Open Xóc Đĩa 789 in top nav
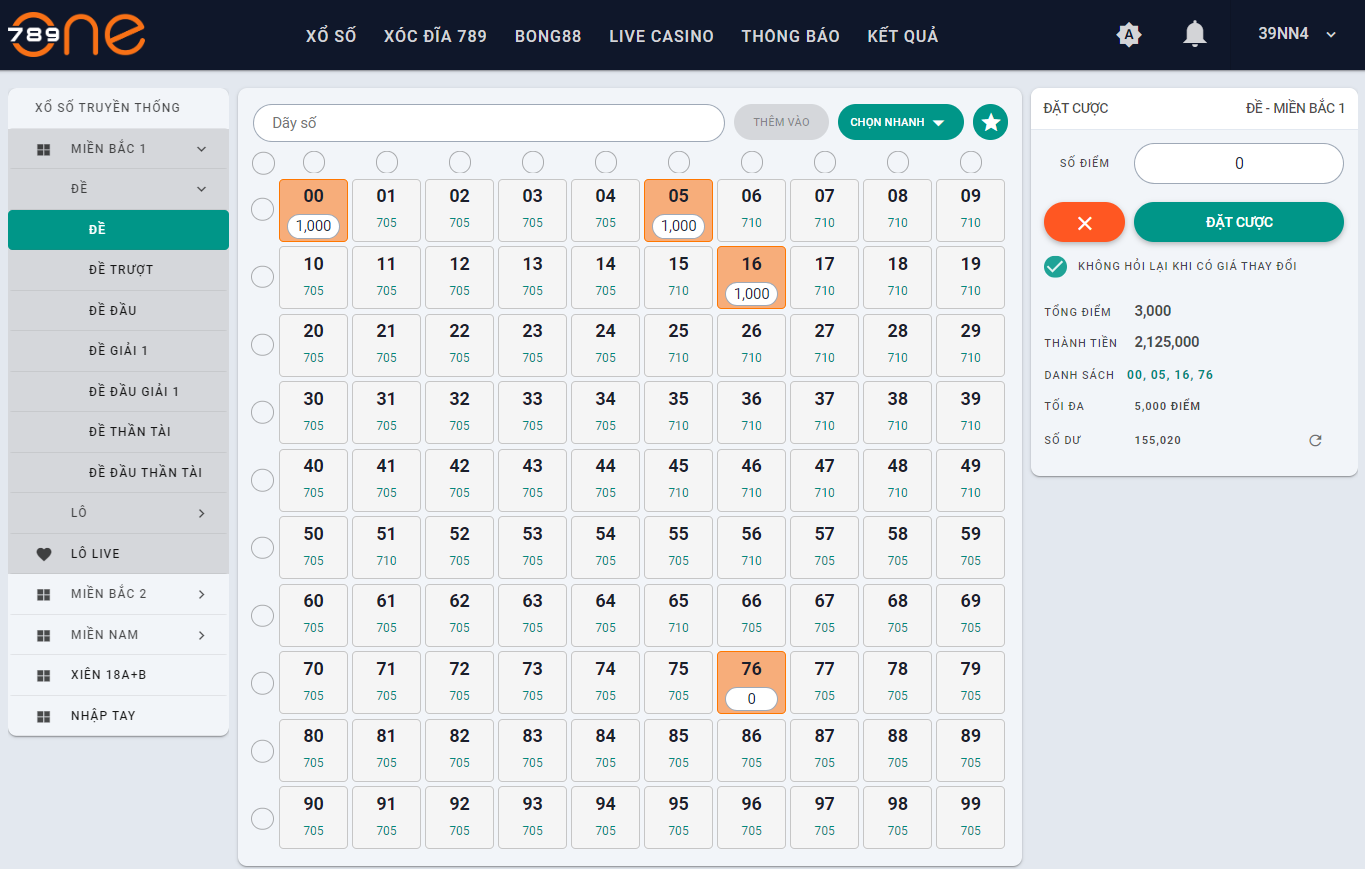This screenshot has width=1365, height=869. (435, 36)
